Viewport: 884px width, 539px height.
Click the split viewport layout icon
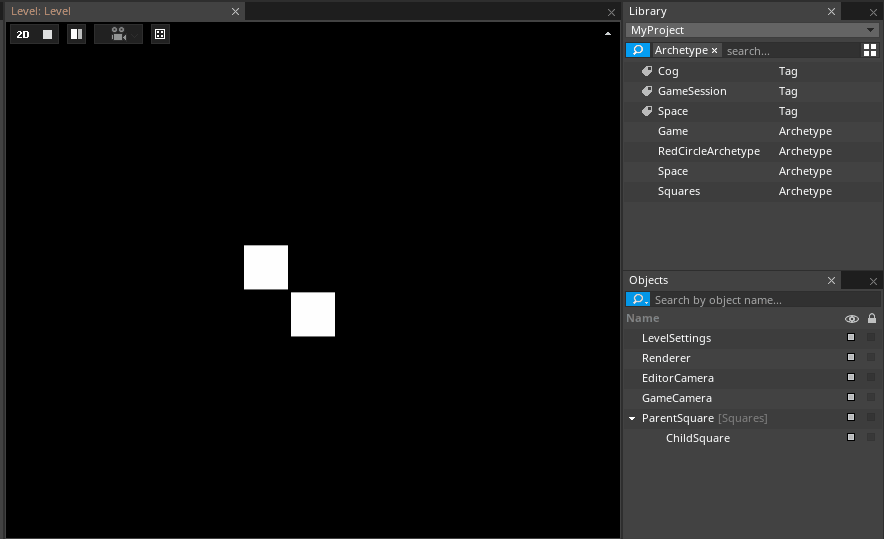[76, 34]
